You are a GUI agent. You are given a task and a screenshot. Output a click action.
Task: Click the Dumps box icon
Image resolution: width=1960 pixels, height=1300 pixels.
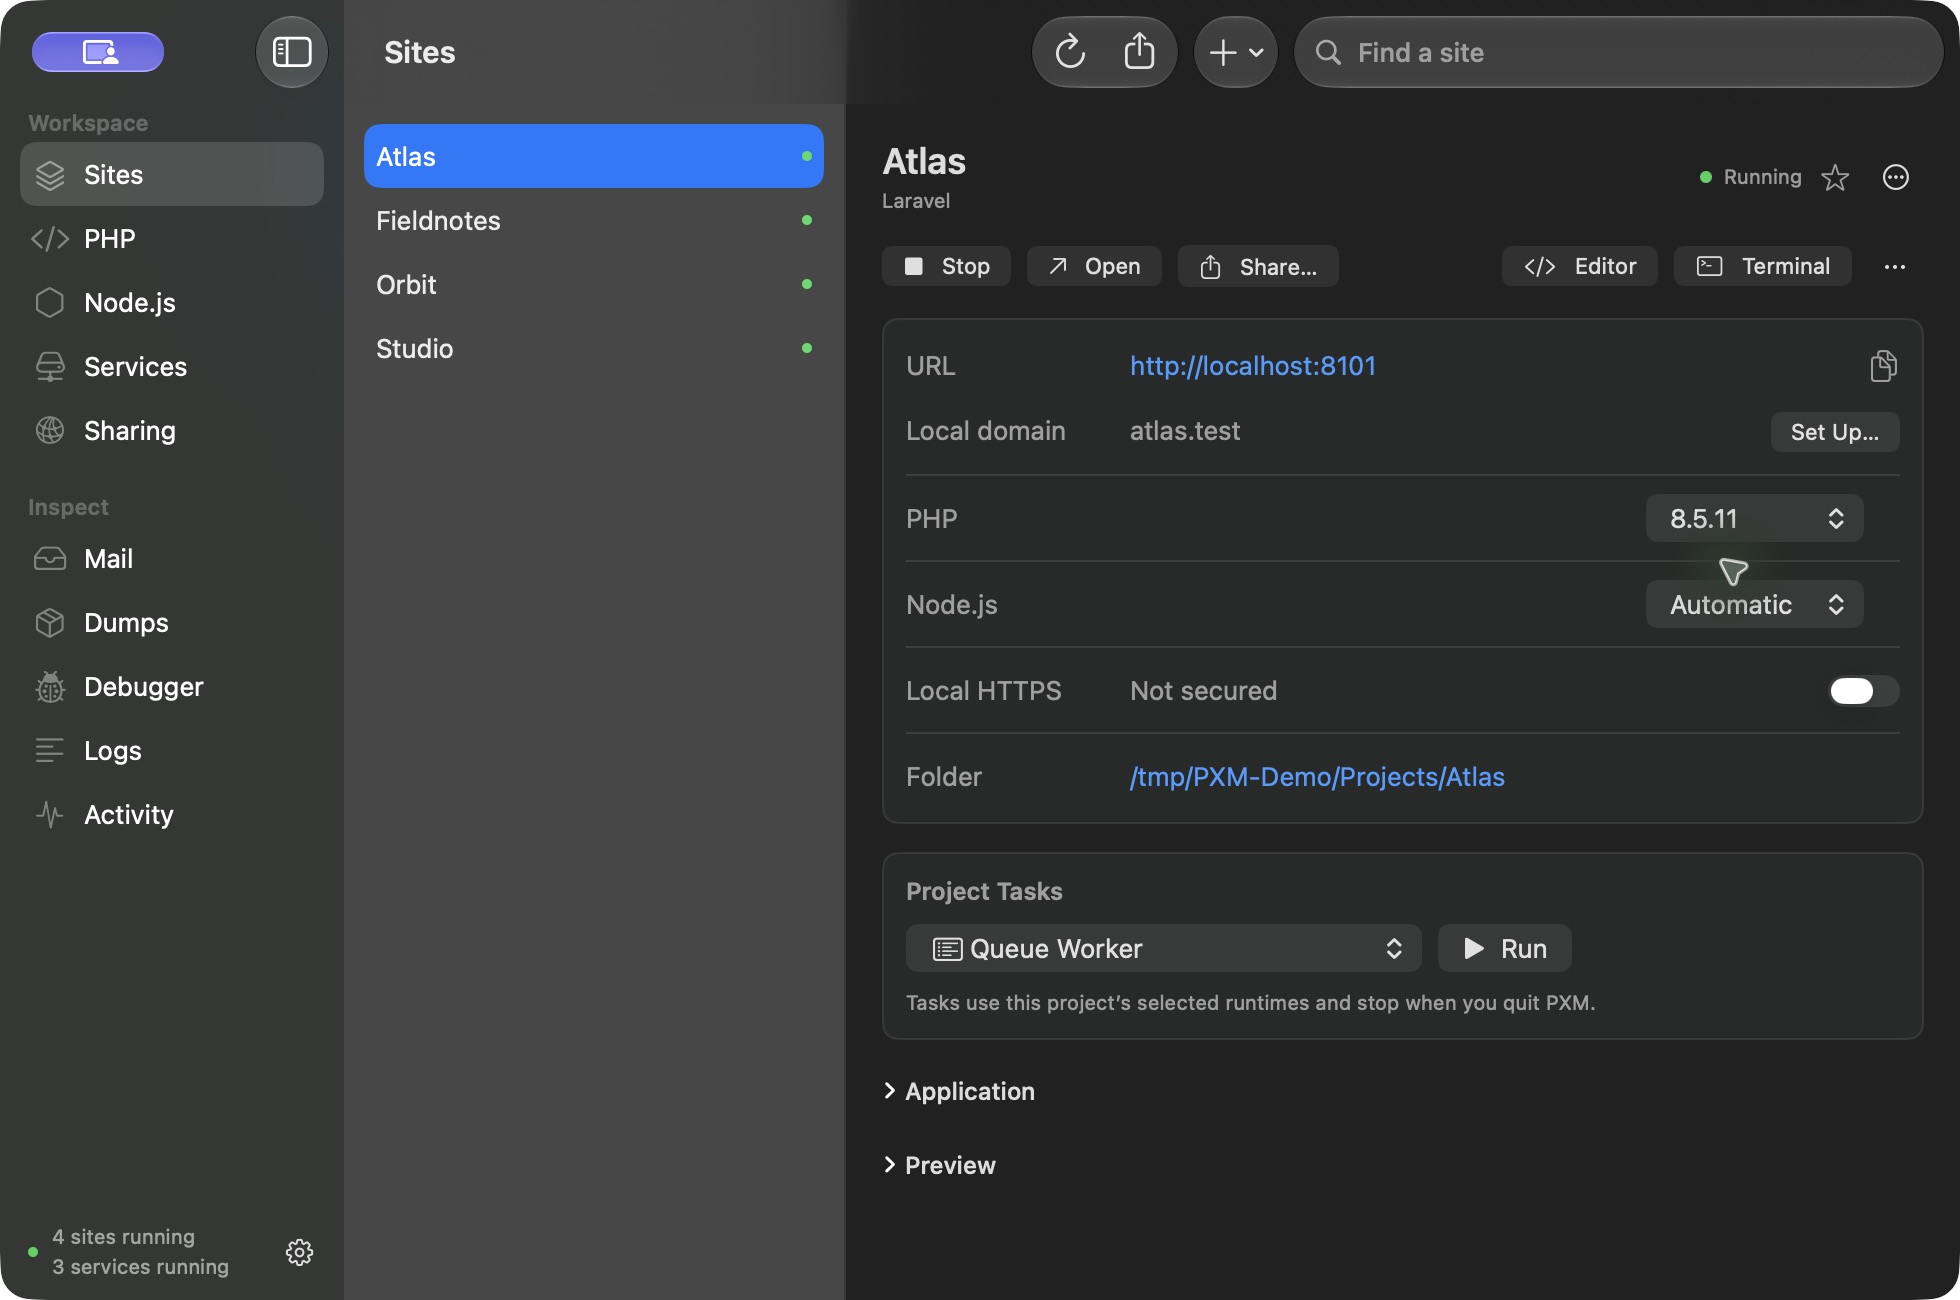(50, 622)
